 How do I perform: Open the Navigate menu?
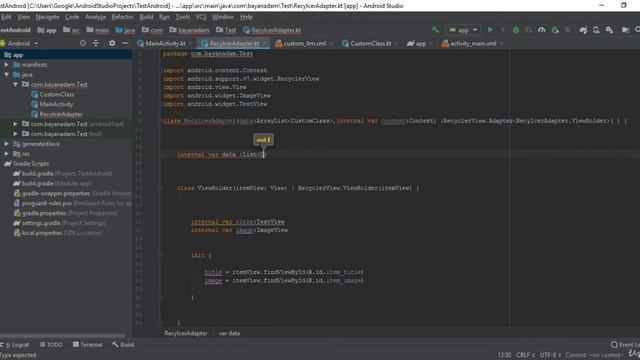coord(47,17)
